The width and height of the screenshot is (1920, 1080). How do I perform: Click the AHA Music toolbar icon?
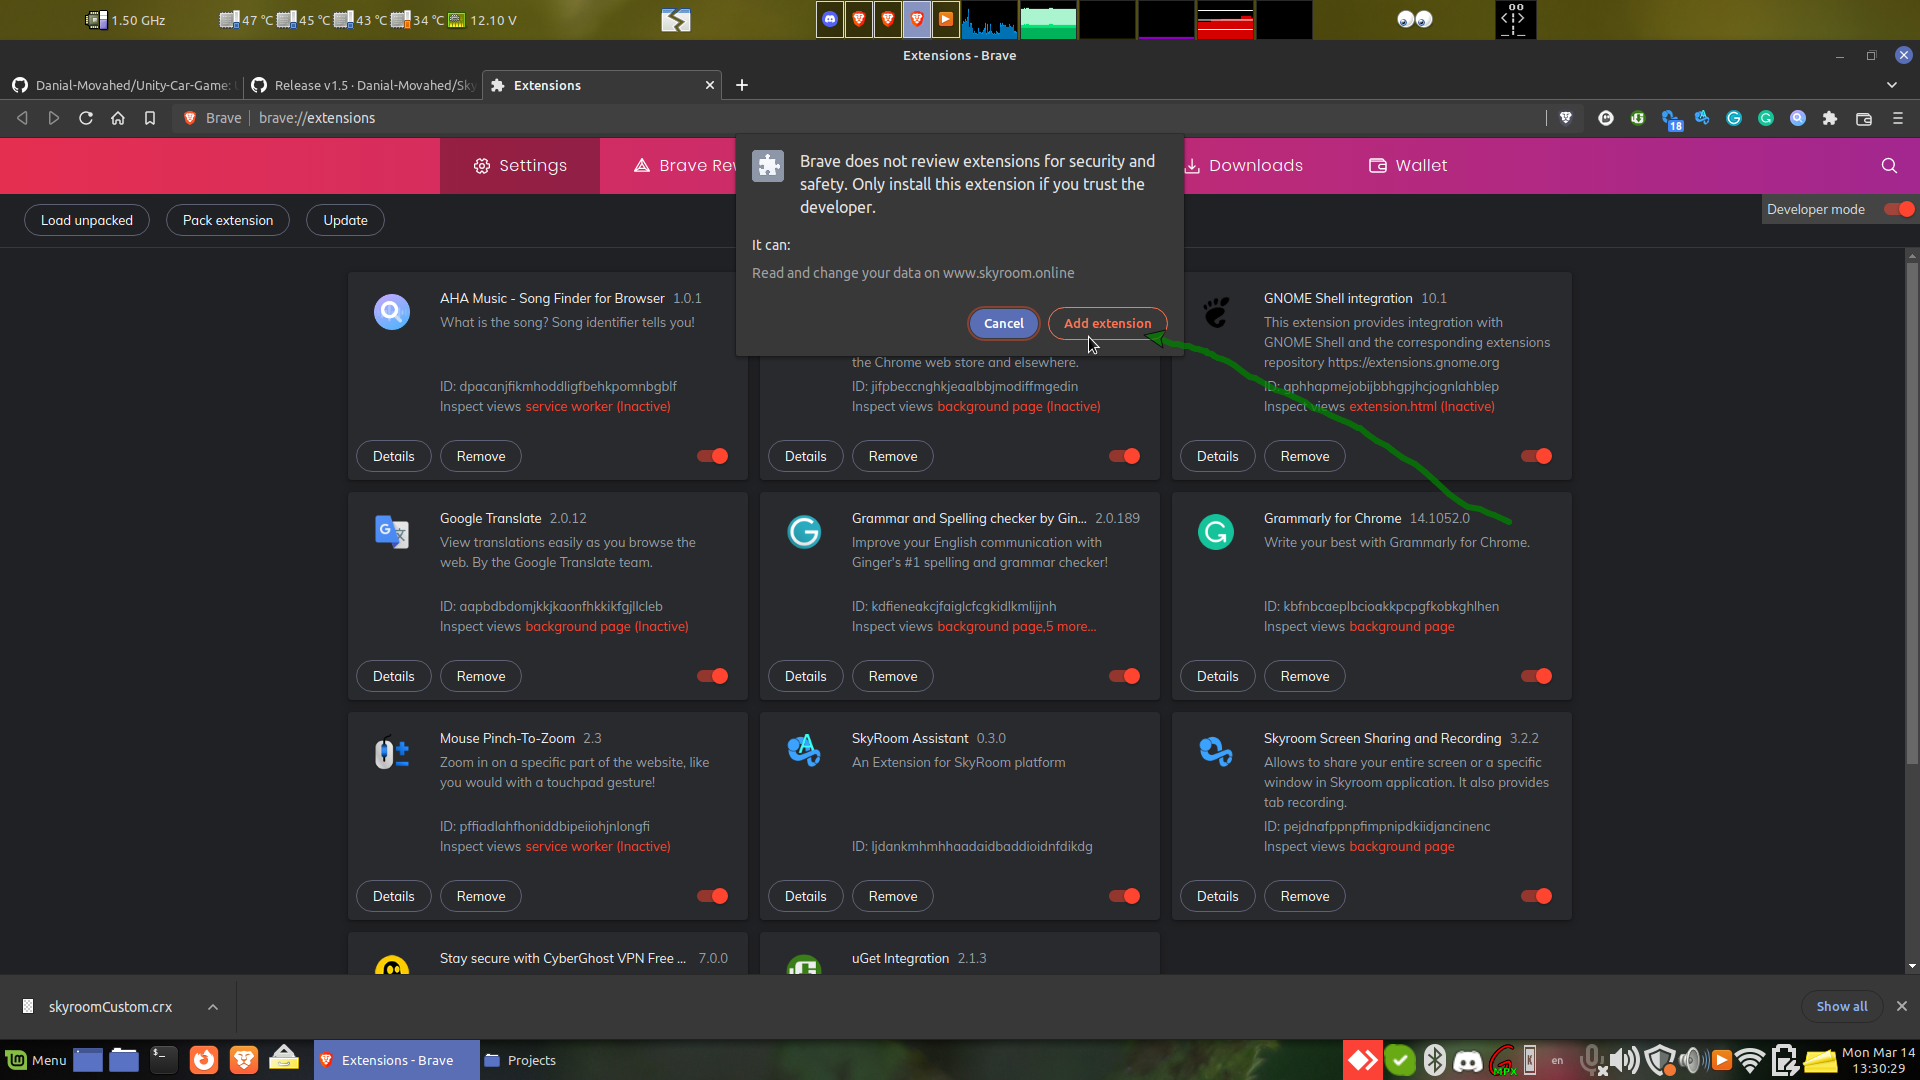coord(1798,118)
